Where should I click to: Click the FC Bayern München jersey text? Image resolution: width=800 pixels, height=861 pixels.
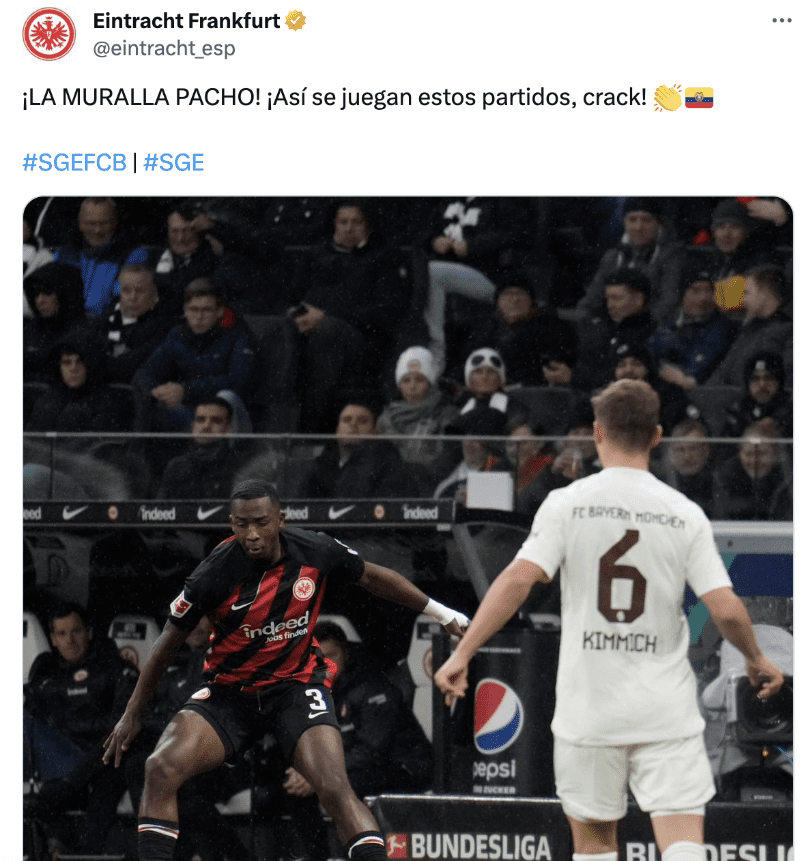tap(628, 516)
